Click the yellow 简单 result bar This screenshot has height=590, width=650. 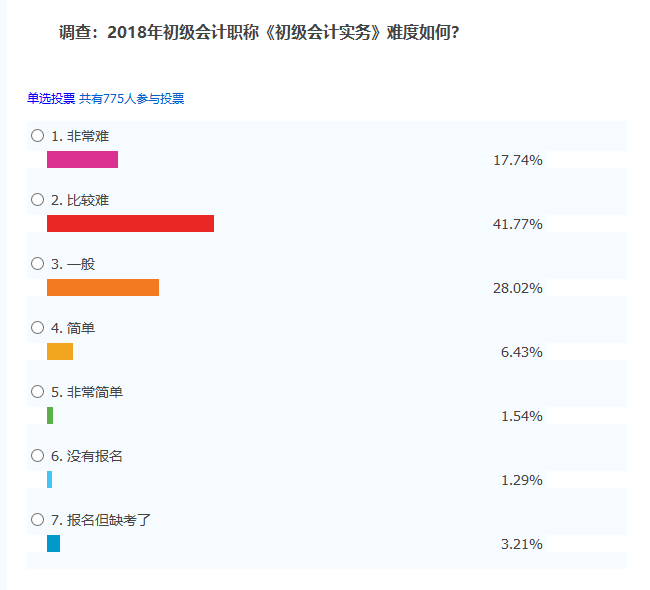(60, 352)
